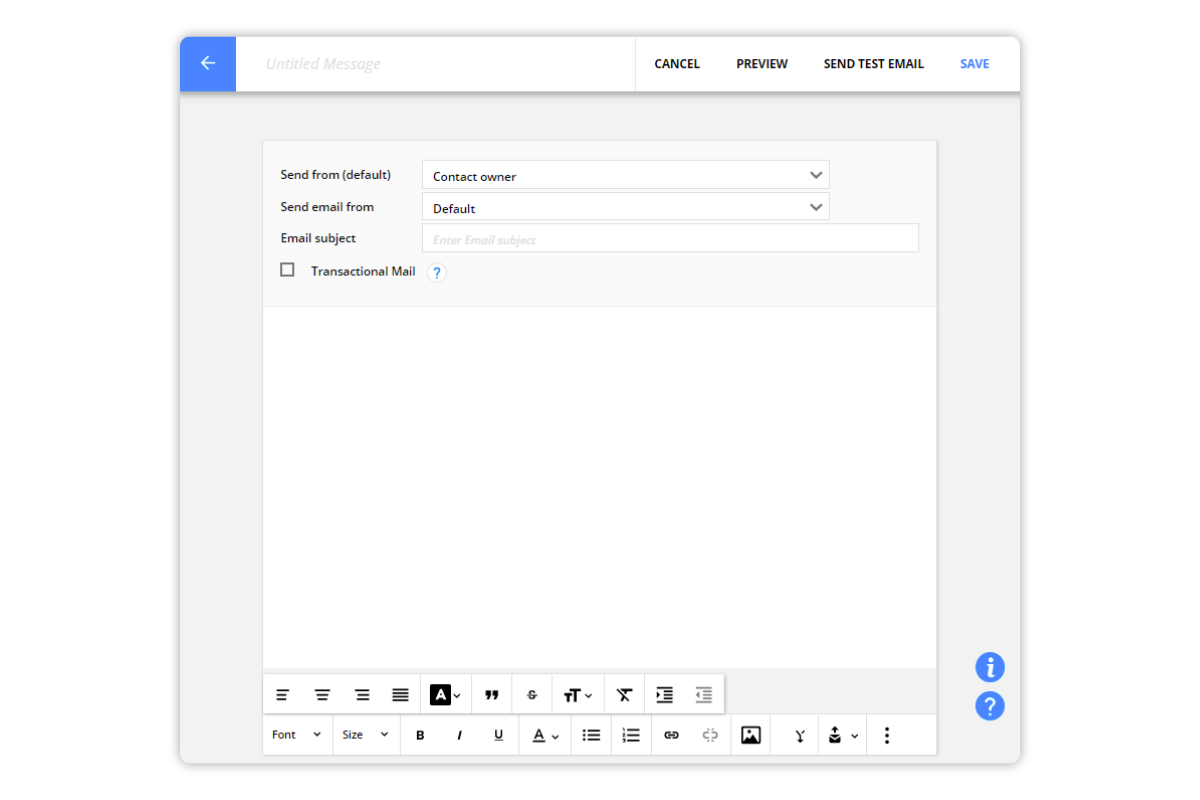
Task: Click the blue info circle icon
Action: tap(990, 667)
